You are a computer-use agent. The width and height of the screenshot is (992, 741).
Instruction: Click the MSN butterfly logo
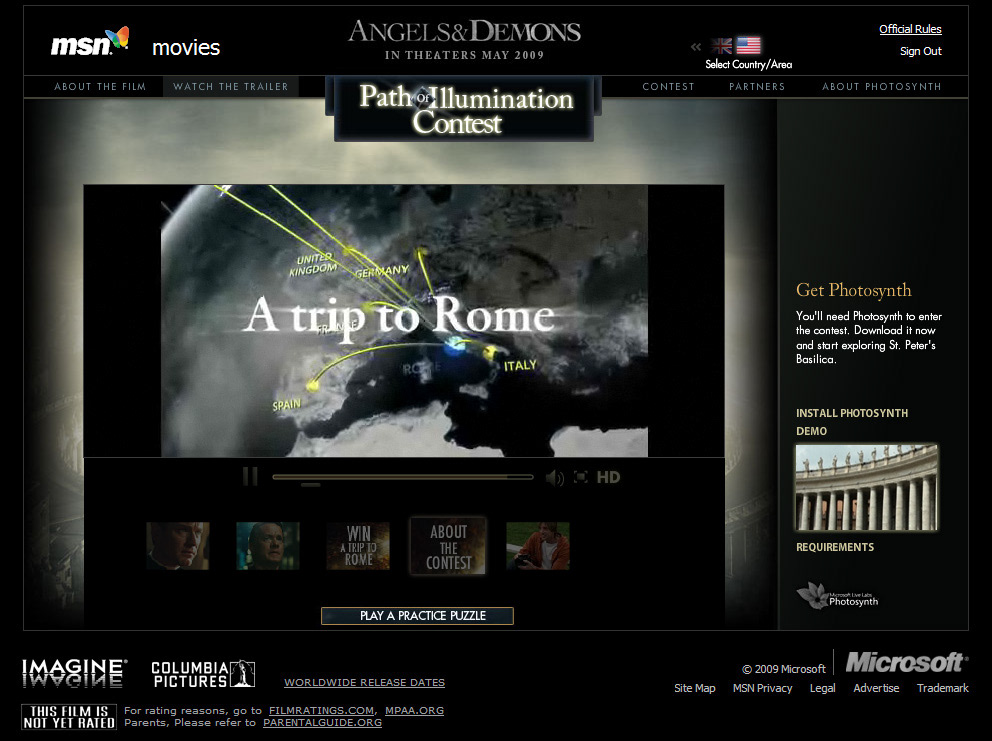pos(90,42)
